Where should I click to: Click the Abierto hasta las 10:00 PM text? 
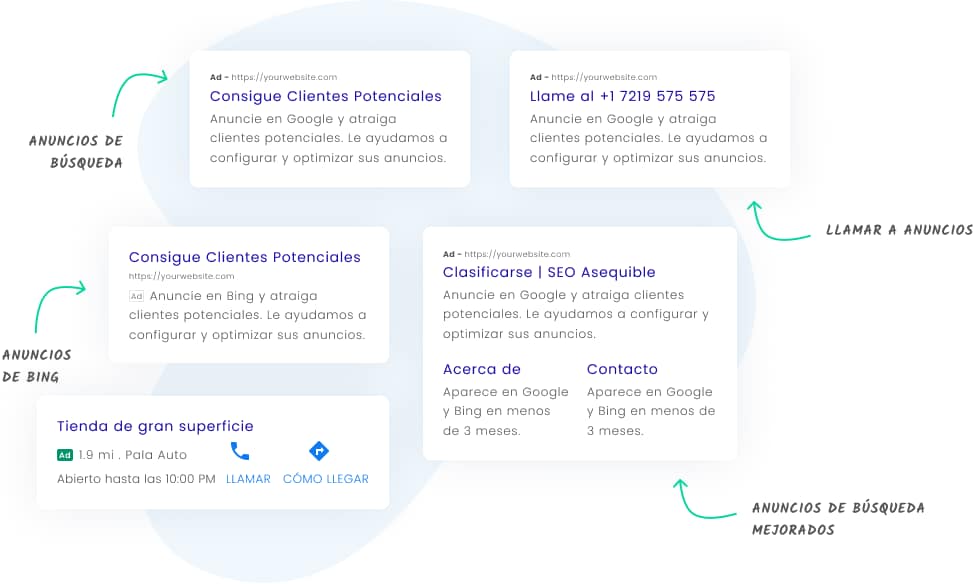point(136,479)
